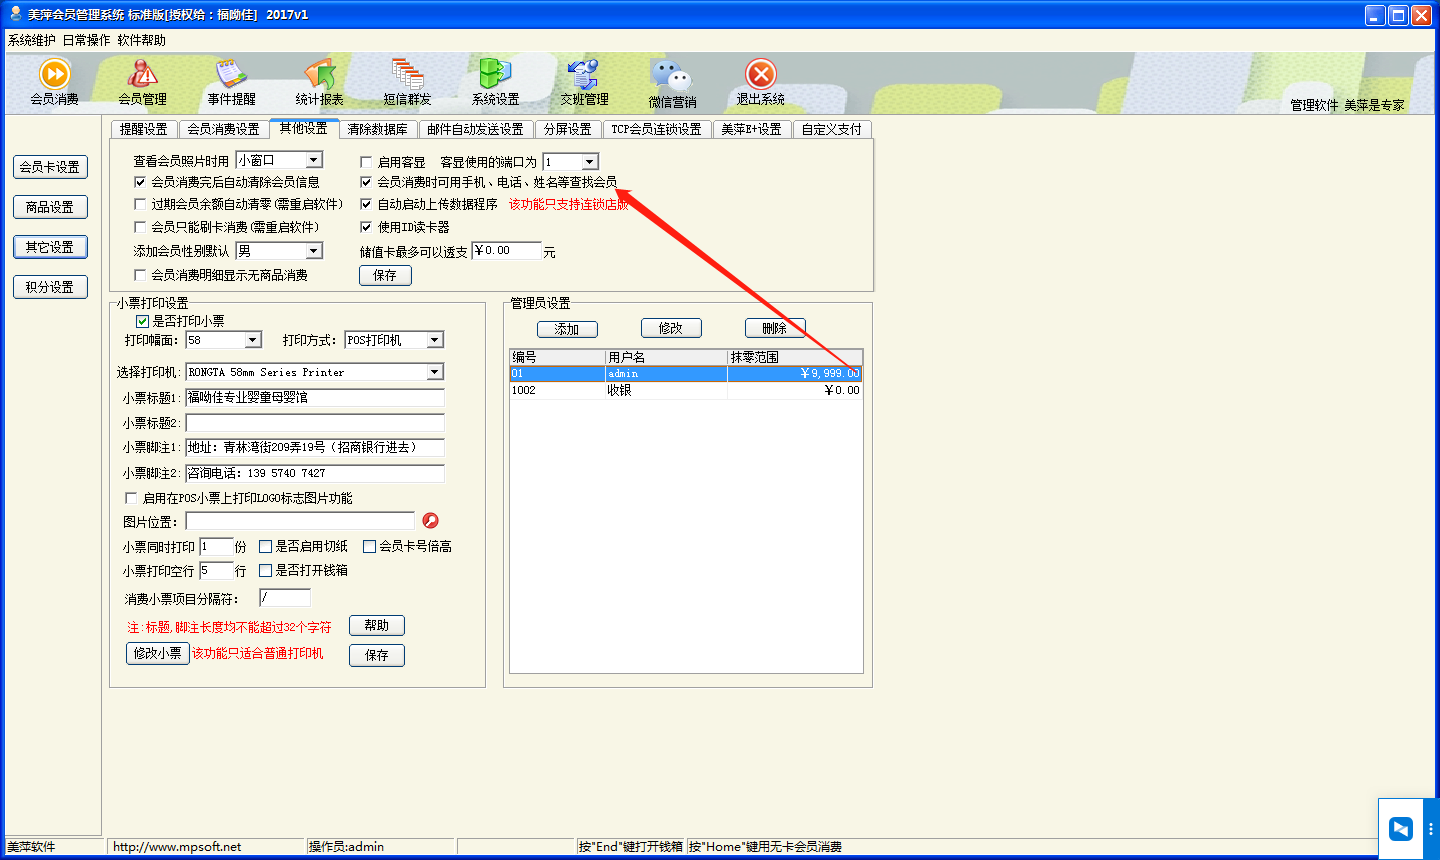Image resolution: width=1440 pixels, height=860 pixels.
Task: Expand the 添加会员性别默认 dropdown
Action: [314, 251]
